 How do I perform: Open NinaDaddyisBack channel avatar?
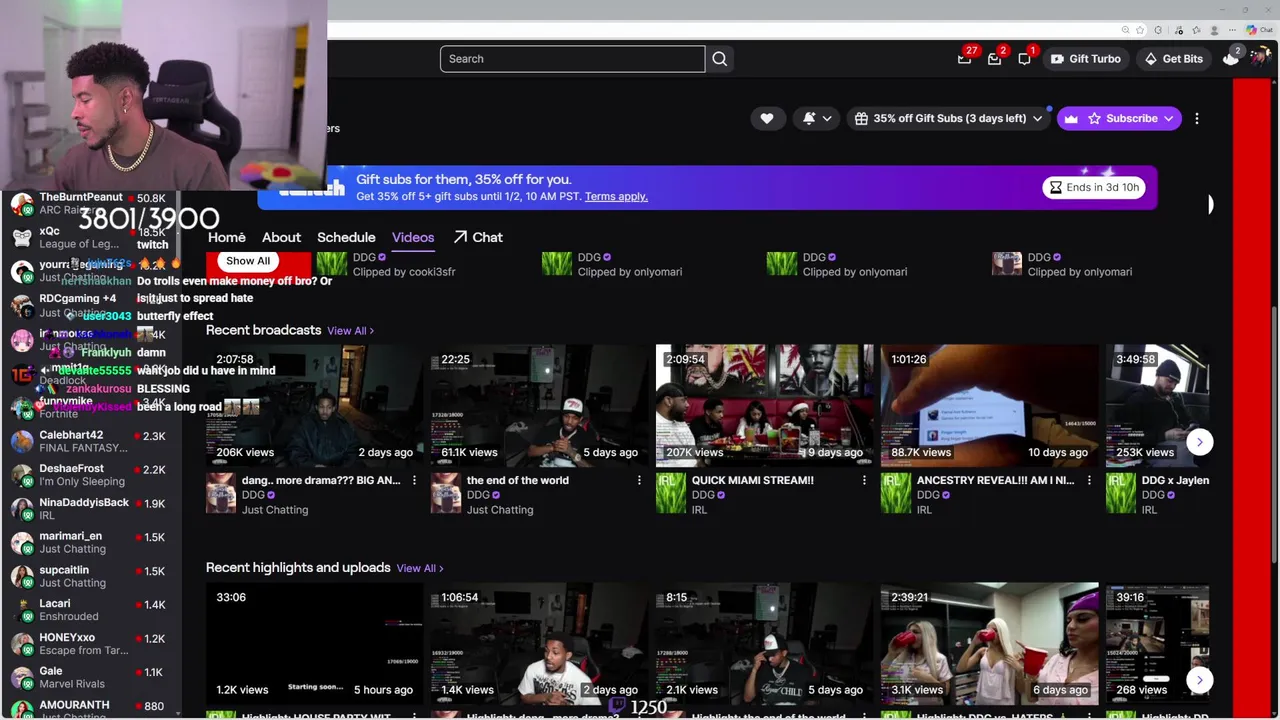(21, 509)
